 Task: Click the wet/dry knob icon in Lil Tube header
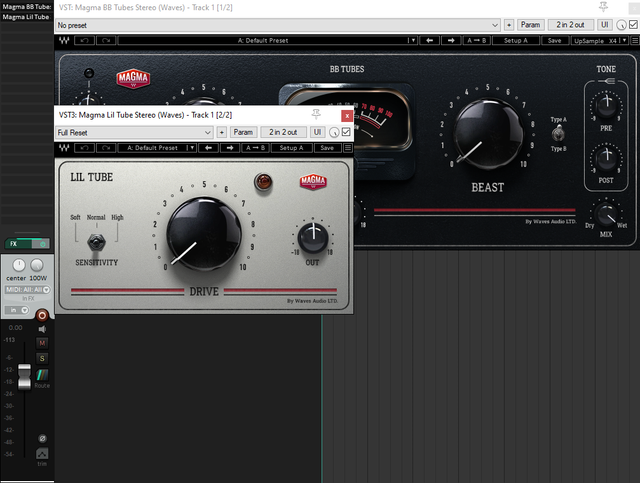click(334, 132)
